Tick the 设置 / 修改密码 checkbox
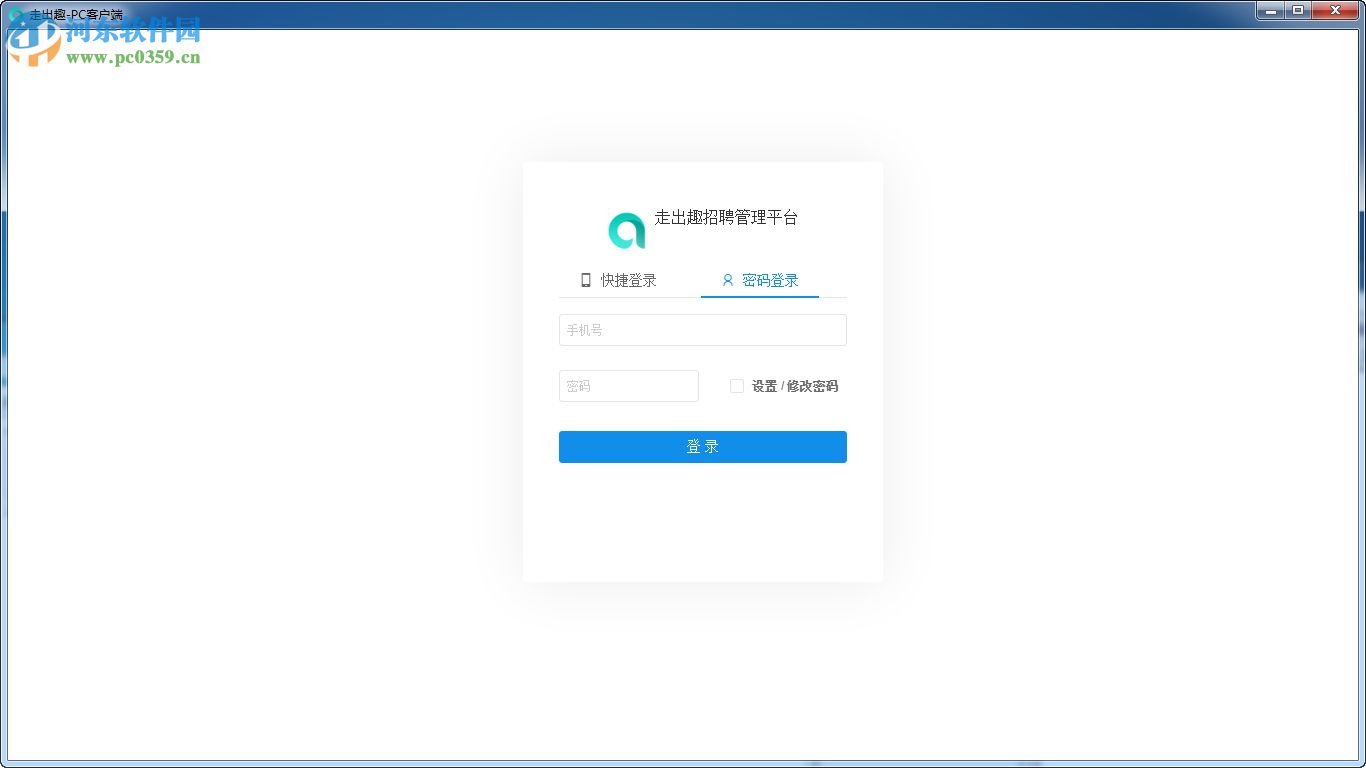 pos(737,386)
